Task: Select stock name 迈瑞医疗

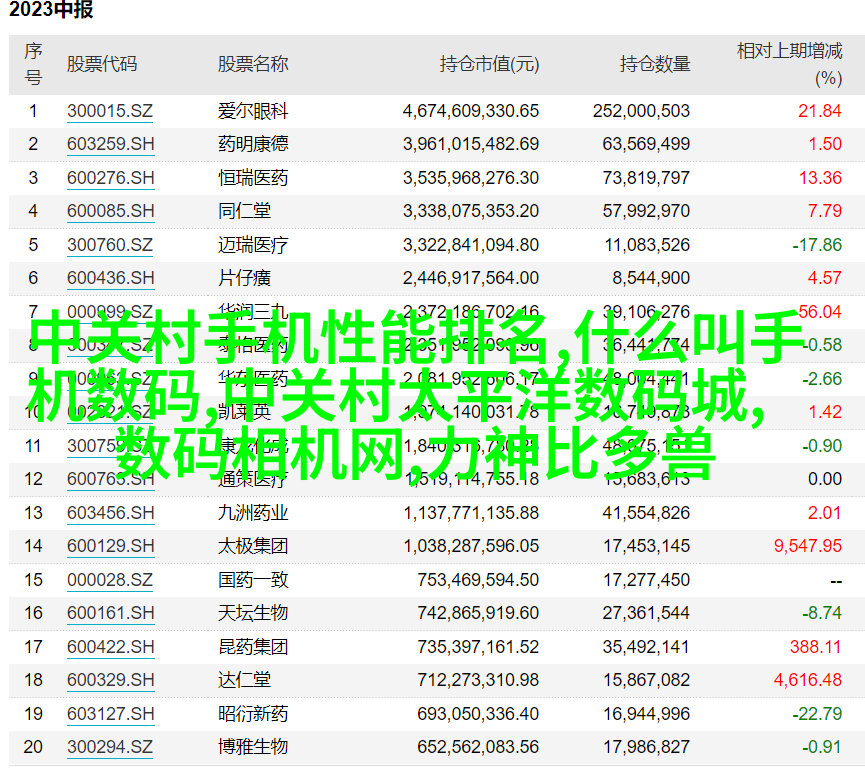Action: (x=253, y=245)
